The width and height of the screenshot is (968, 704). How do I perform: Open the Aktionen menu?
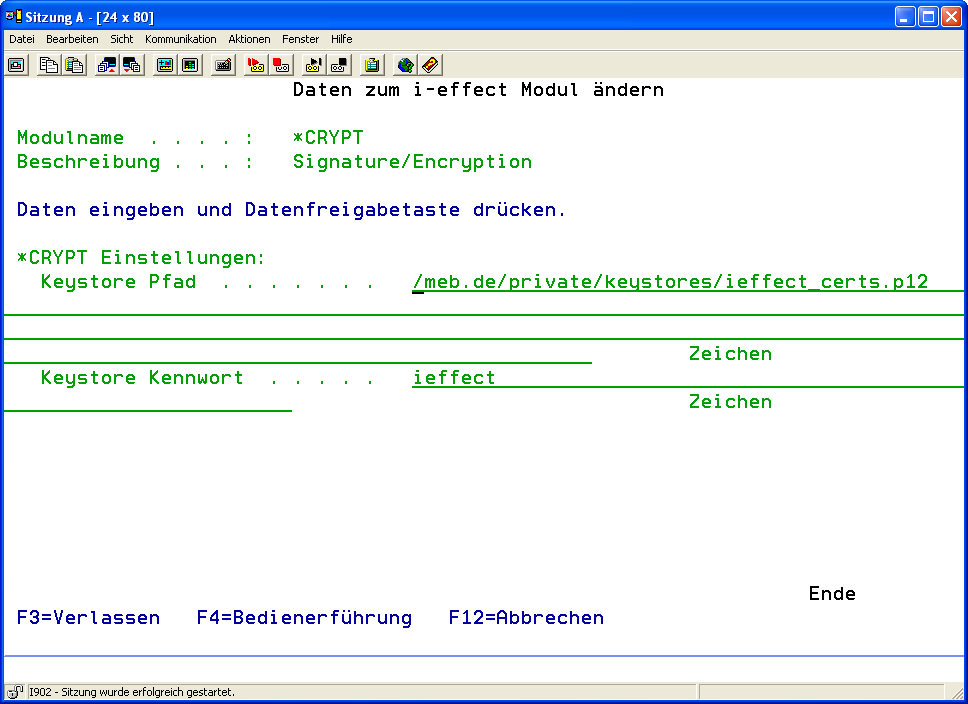249,39
